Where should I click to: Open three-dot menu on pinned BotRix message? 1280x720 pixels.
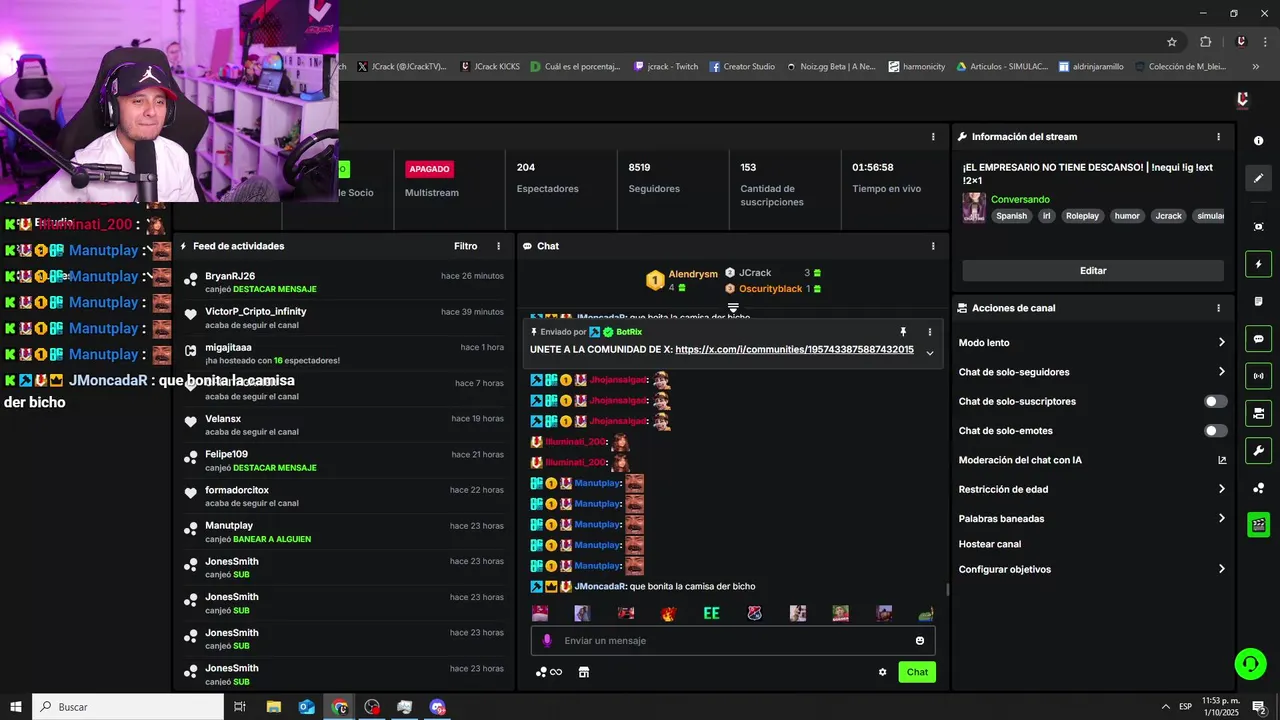tap(929, 332)
